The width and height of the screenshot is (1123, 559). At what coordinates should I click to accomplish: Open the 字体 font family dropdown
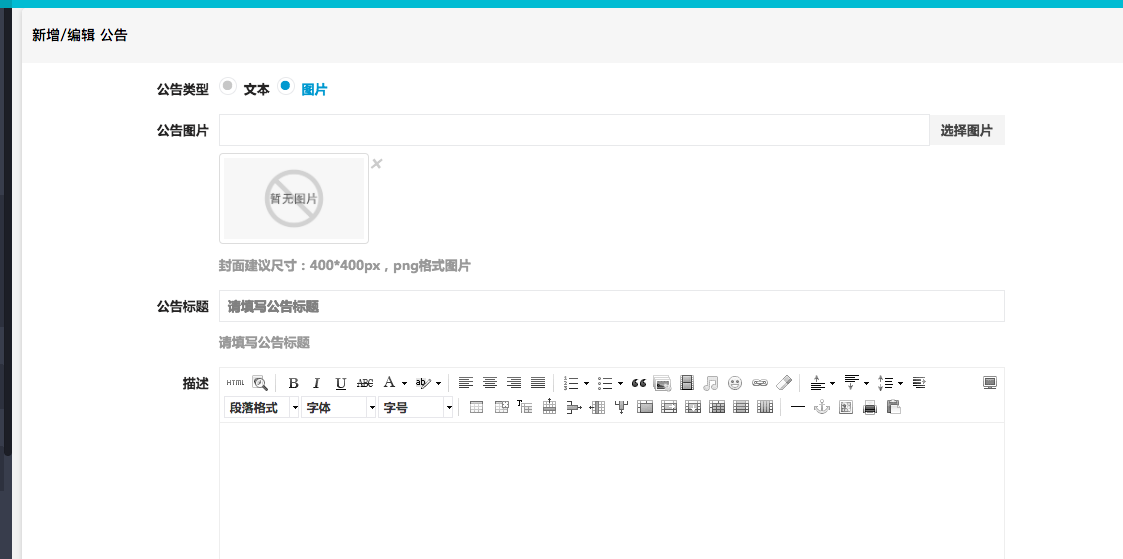(338, 407)
